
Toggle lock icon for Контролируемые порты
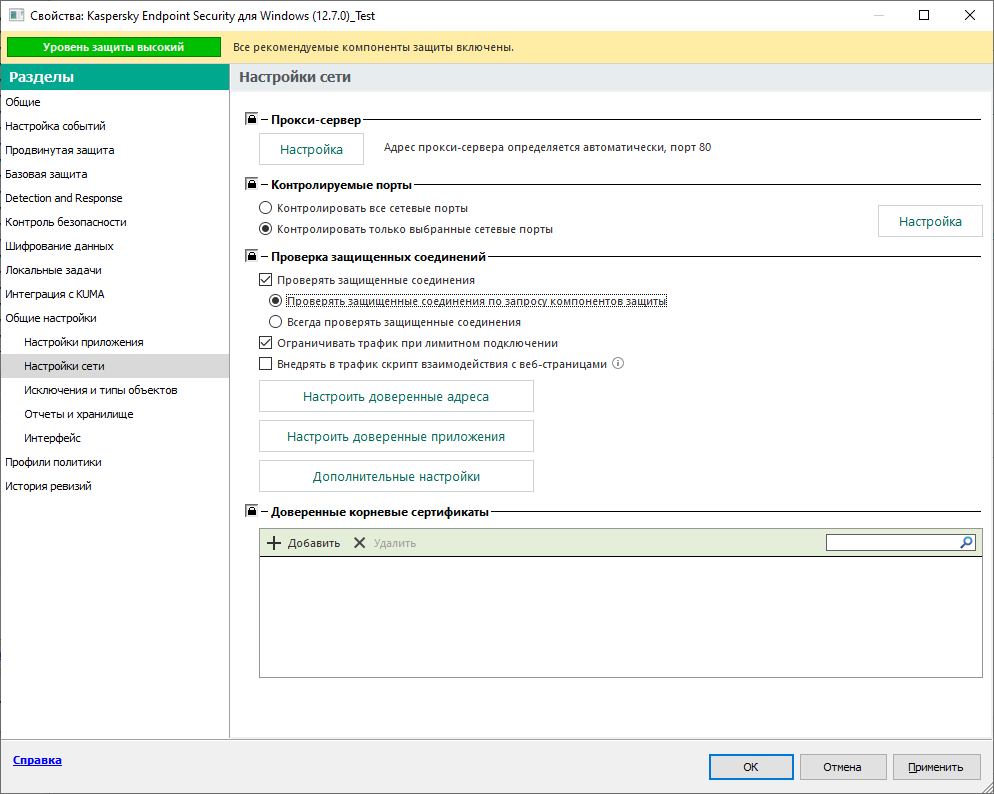(x=251, y=185)
